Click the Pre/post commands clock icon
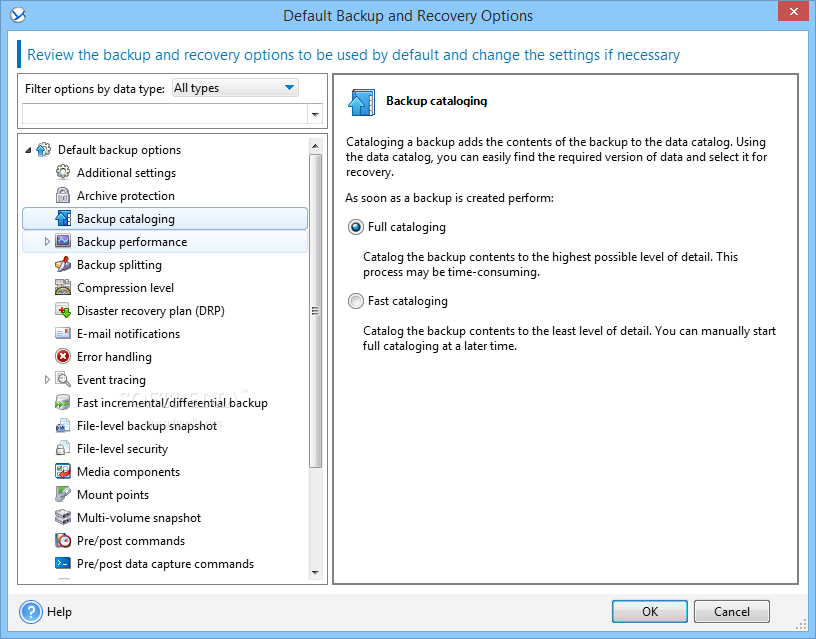 [x=63, y=541]
